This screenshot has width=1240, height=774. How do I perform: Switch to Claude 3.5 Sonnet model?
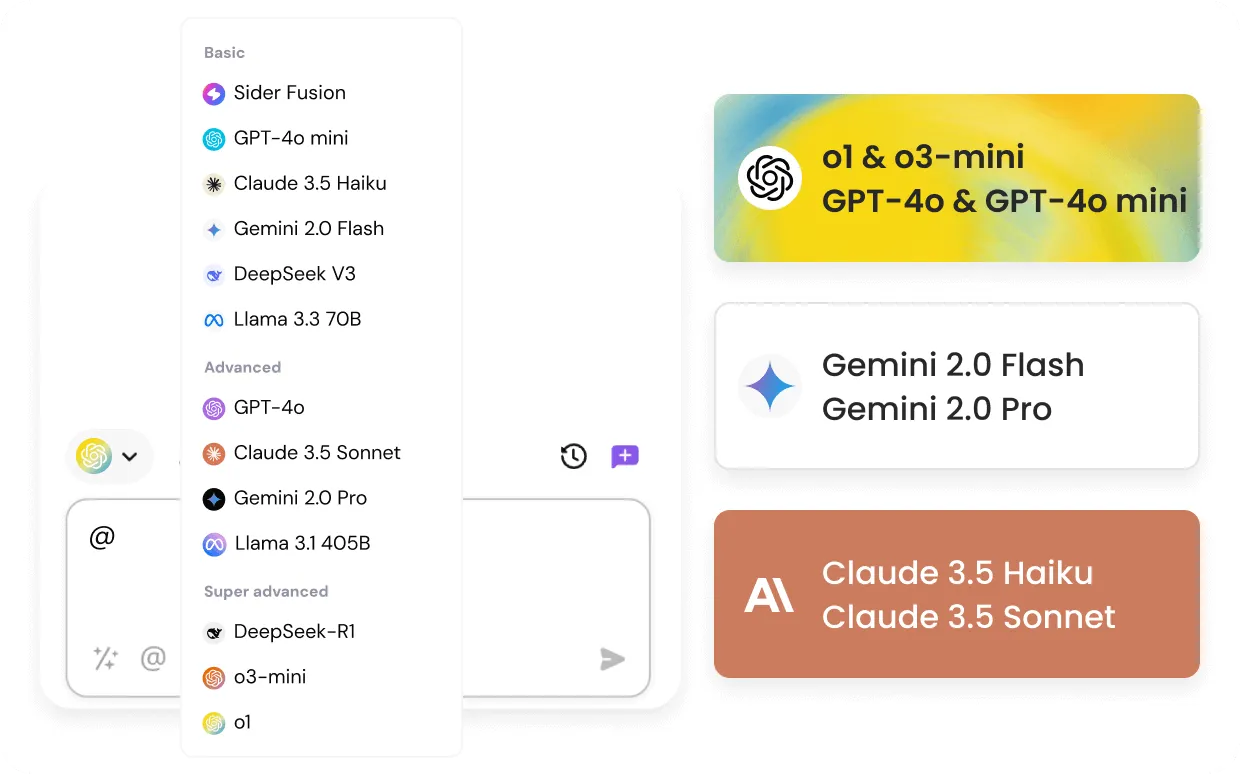coord(316,452)
